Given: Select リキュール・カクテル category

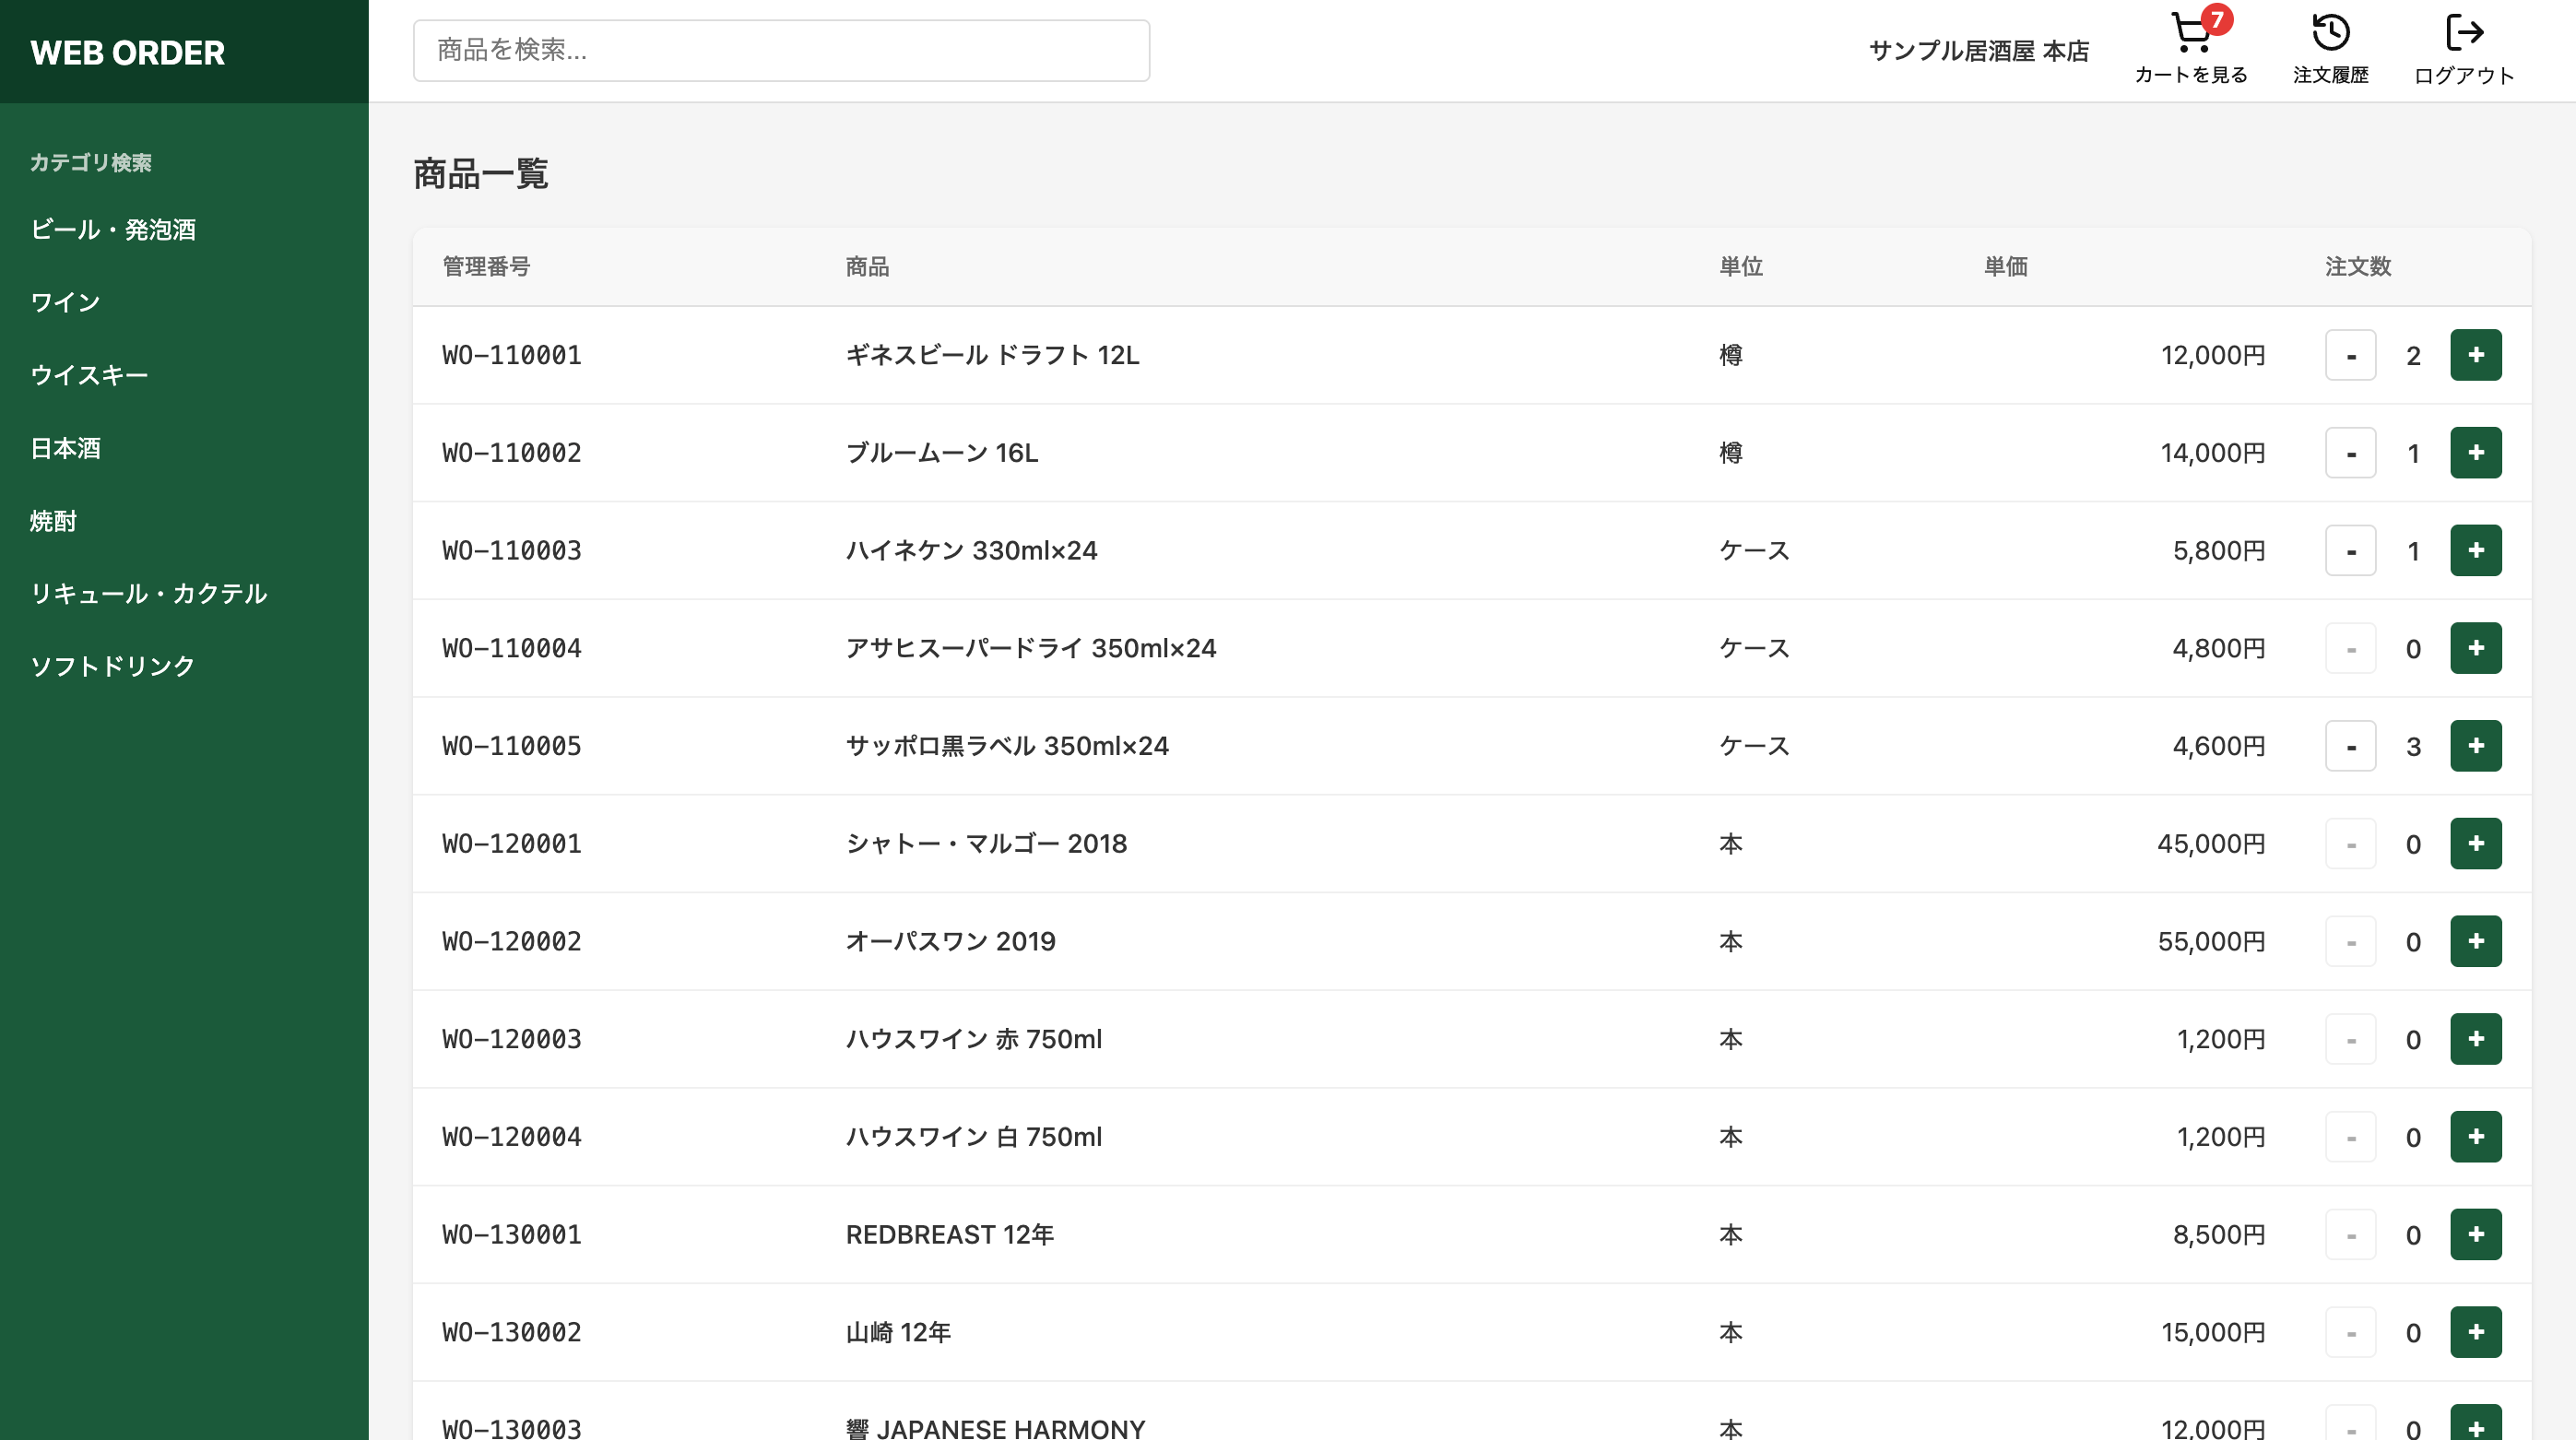Looking at the screenshot, I should 149,593.
